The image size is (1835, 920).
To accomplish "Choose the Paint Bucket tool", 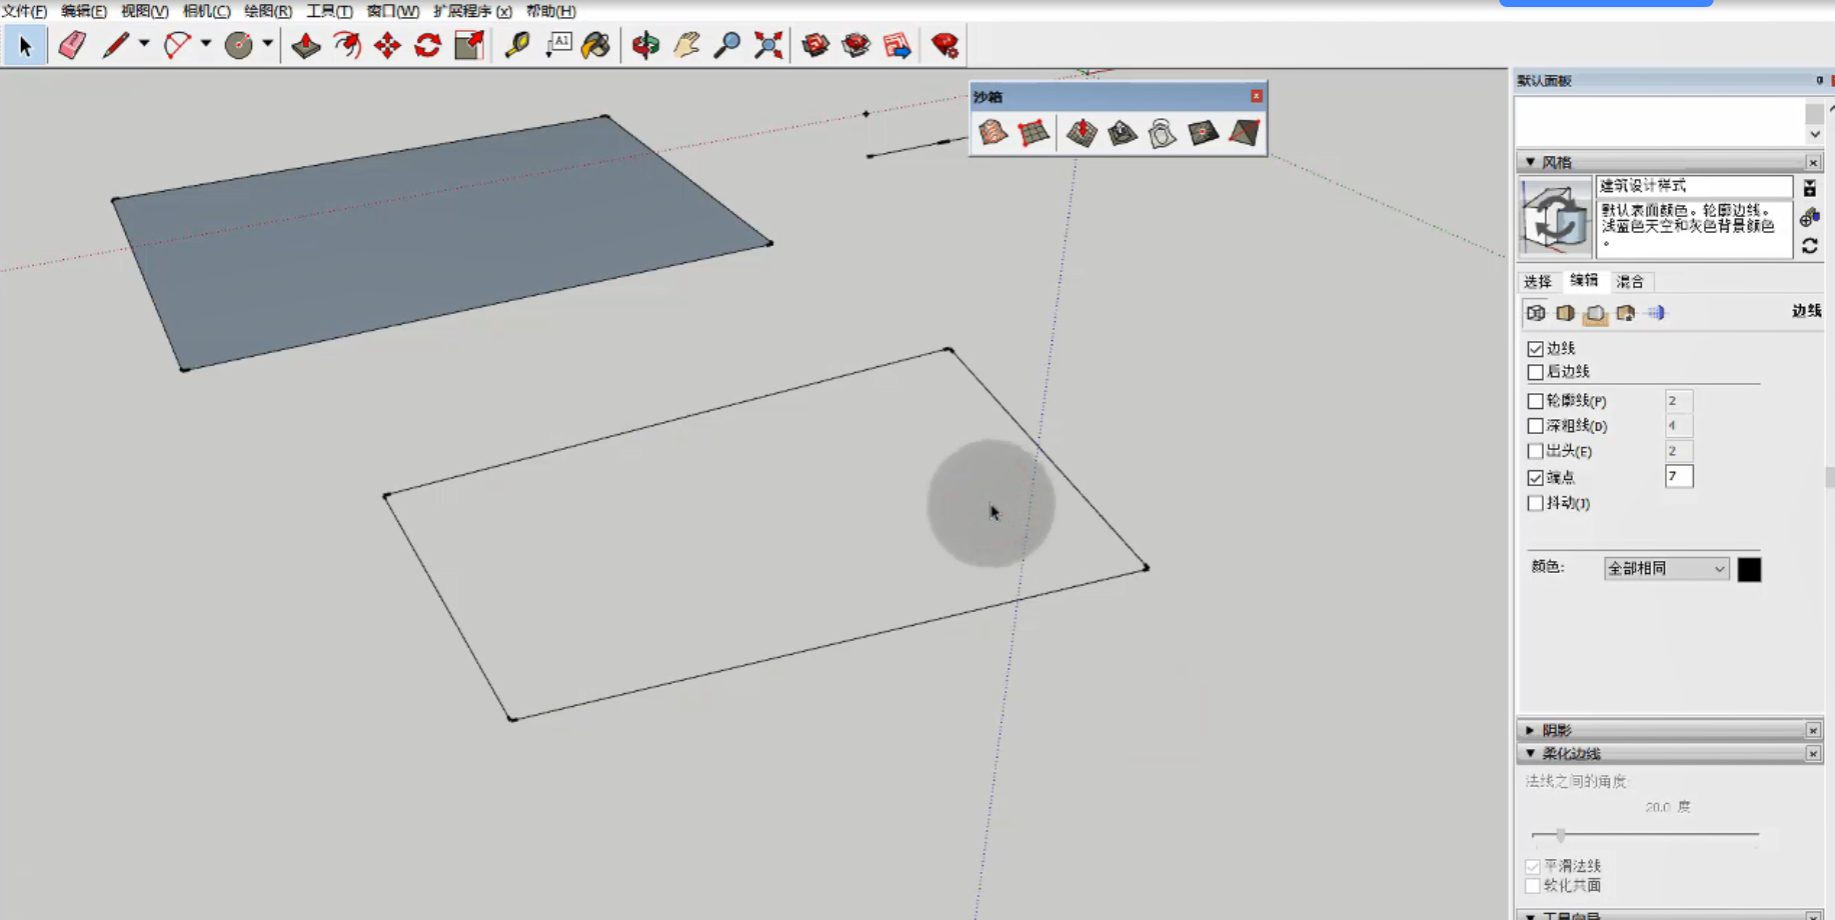I will (596, 45).
